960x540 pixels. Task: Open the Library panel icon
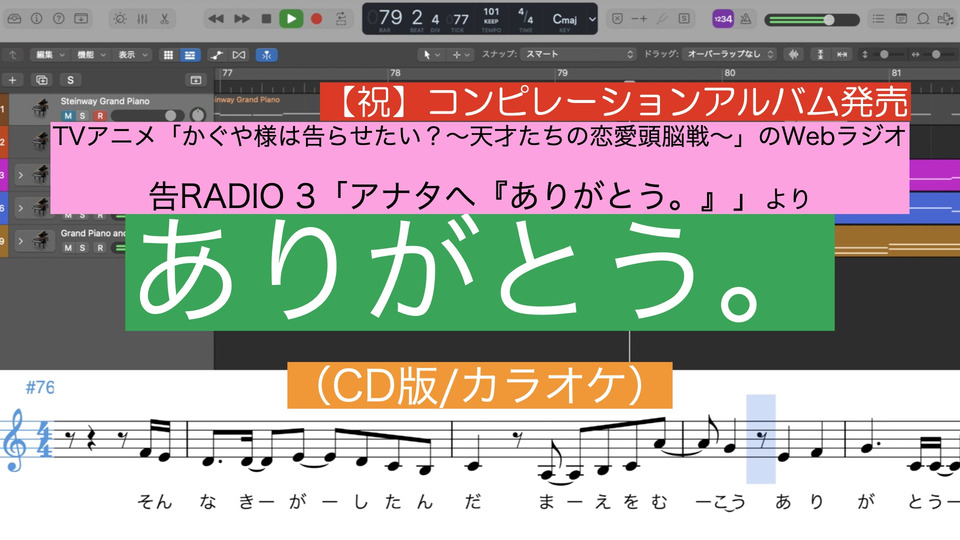click(14, 18)
